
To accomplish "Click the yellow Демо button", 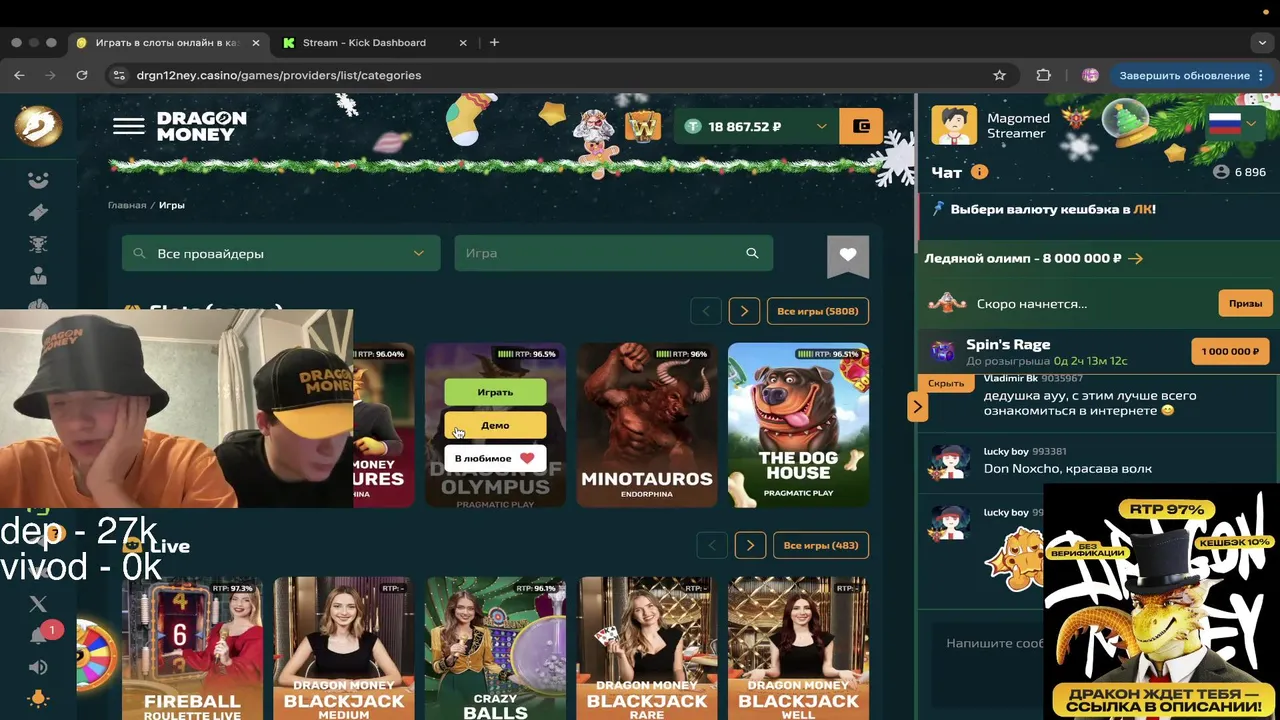I will coord(495,425).
